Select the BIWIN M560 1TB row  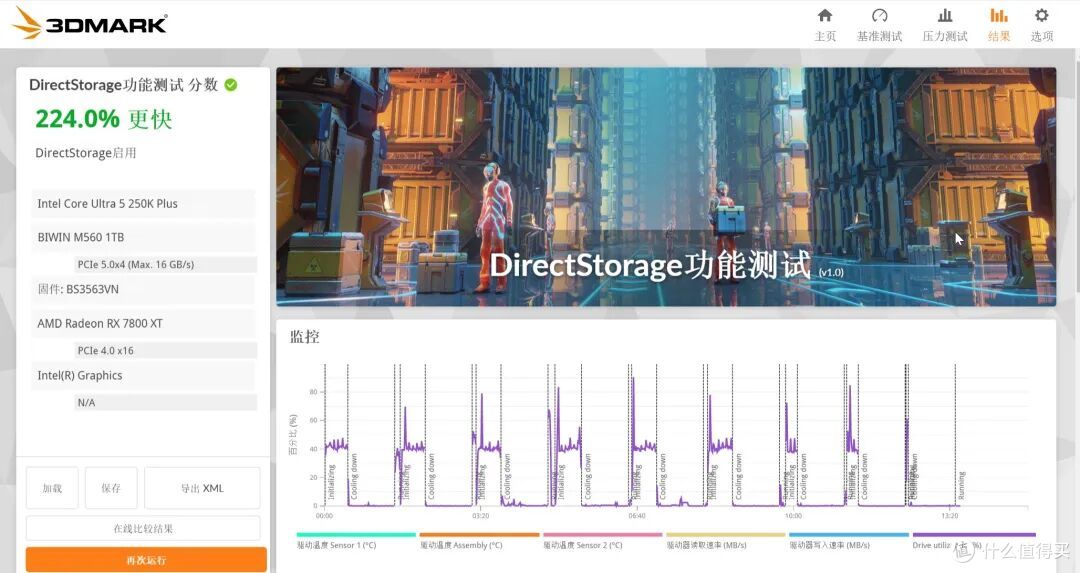[143, 238]
